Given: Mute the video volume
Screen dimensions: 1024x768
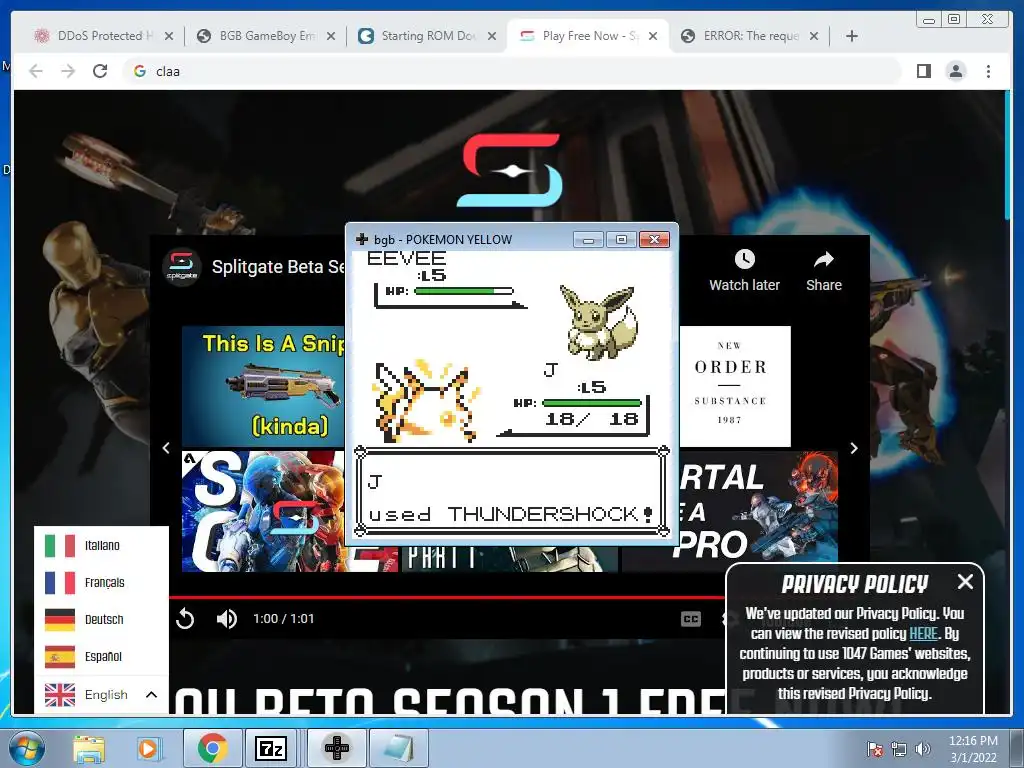Looking at the screenshot, I should point(227,618).
